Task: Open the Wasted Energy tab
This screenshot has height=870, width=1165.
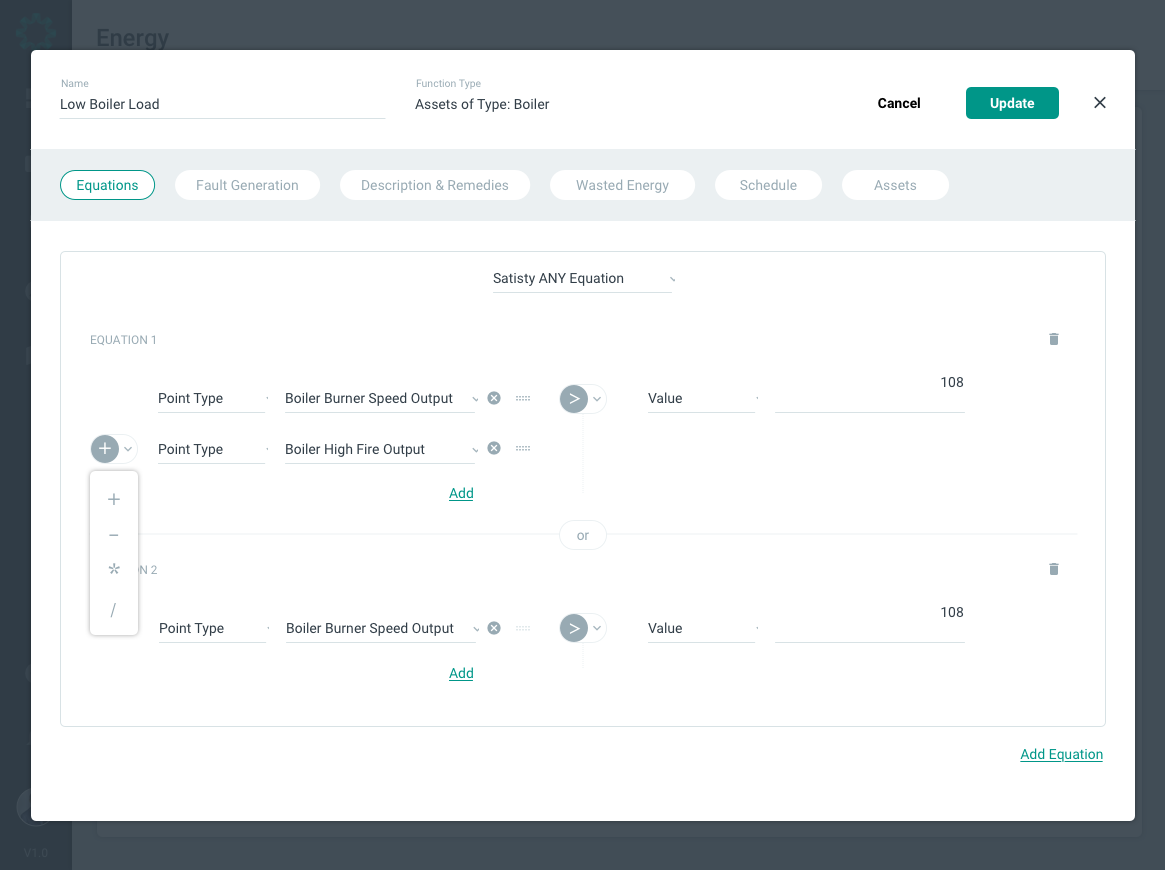Action: pos(622,185)
